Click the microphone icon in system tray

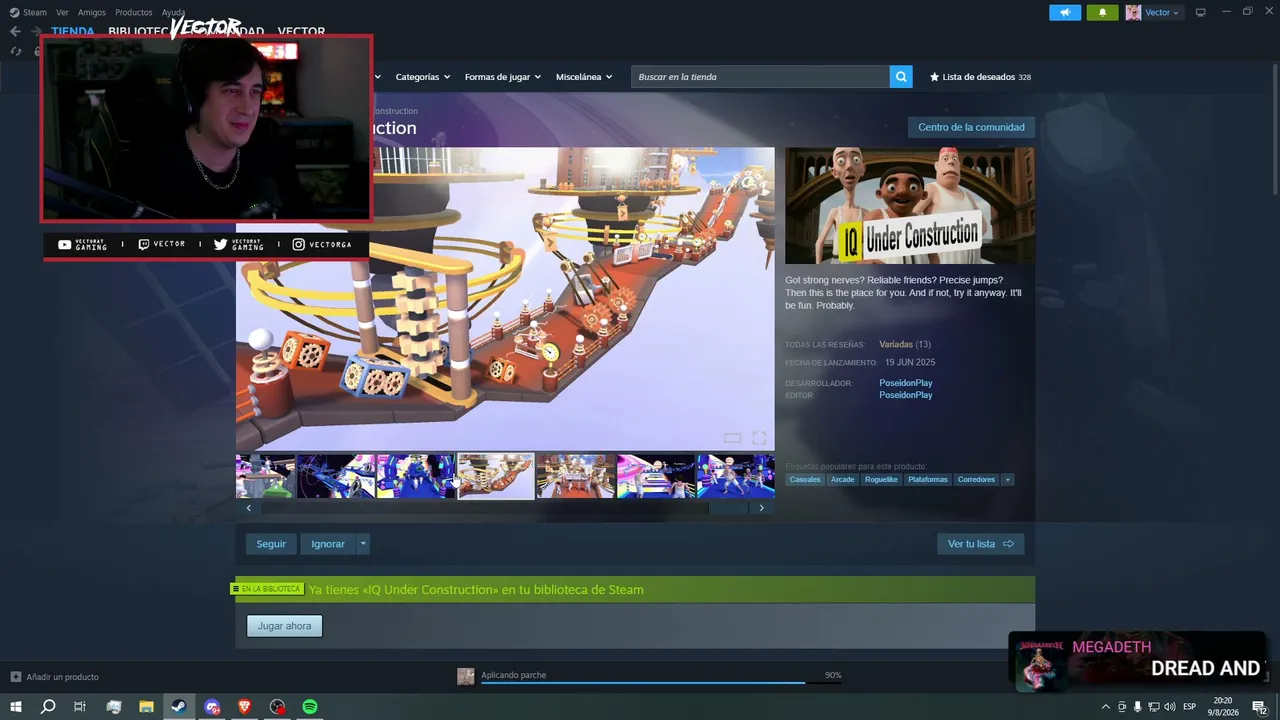[1138, 707]
